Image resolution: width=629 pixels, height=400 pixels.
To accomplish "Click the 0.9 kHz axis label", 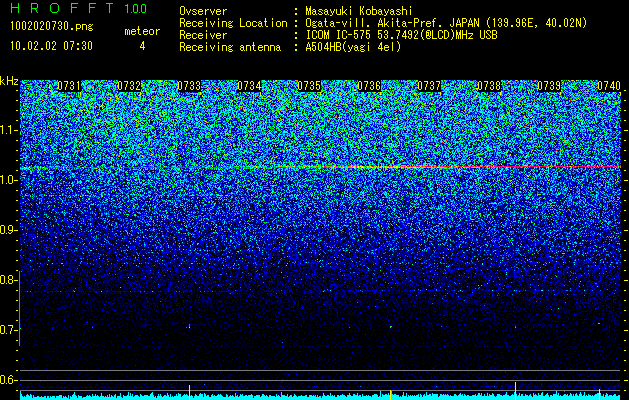I will coord(8,230).
